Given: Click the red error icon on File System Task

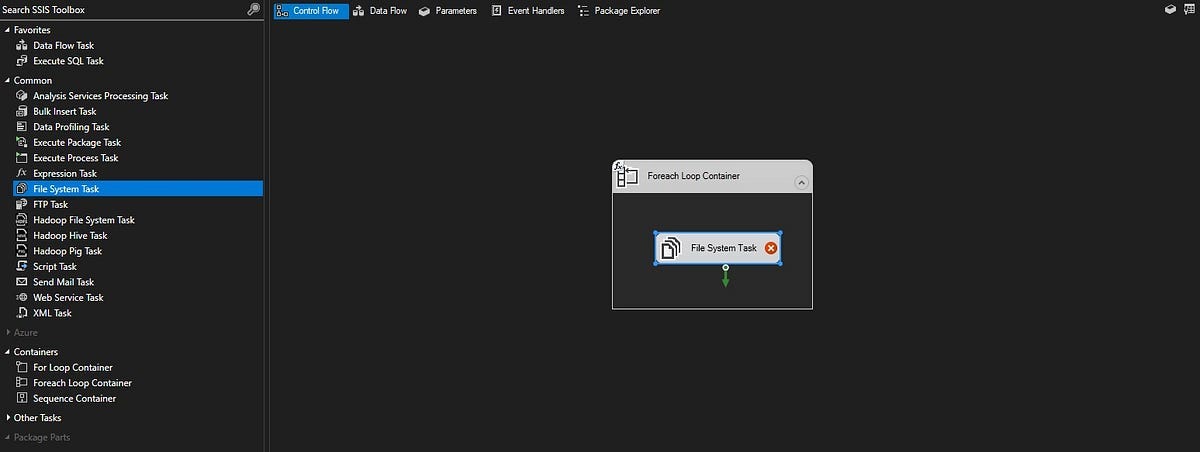Looking at the screenshot, I should point(771,248).
